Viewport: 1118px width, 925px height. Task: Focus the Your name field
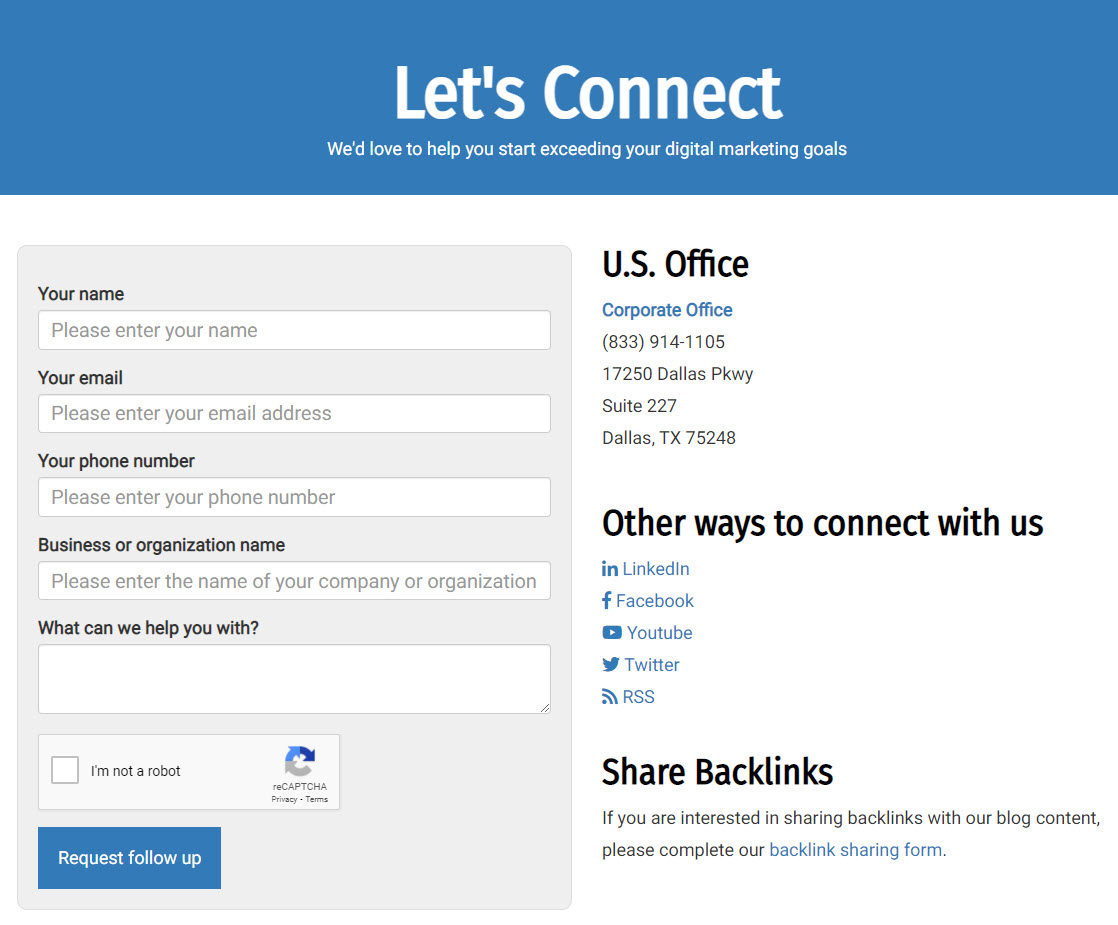click(294, 330)
